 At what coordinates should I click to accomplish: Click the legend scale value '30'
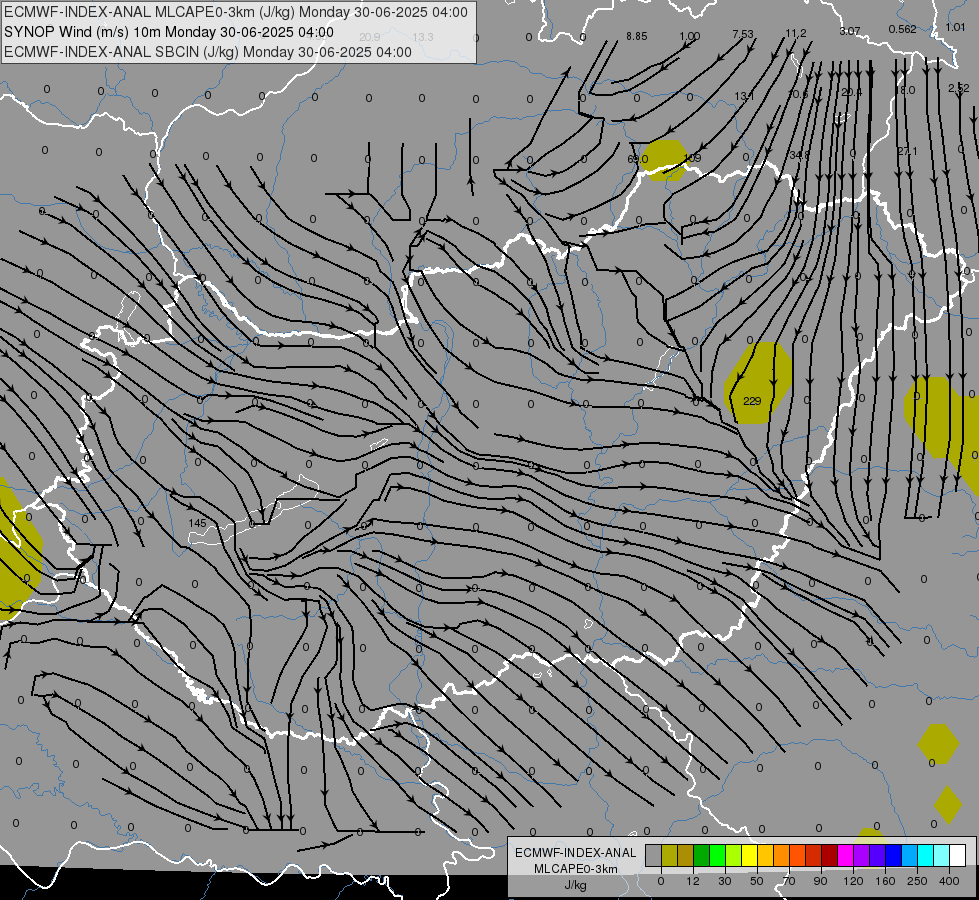725,881
